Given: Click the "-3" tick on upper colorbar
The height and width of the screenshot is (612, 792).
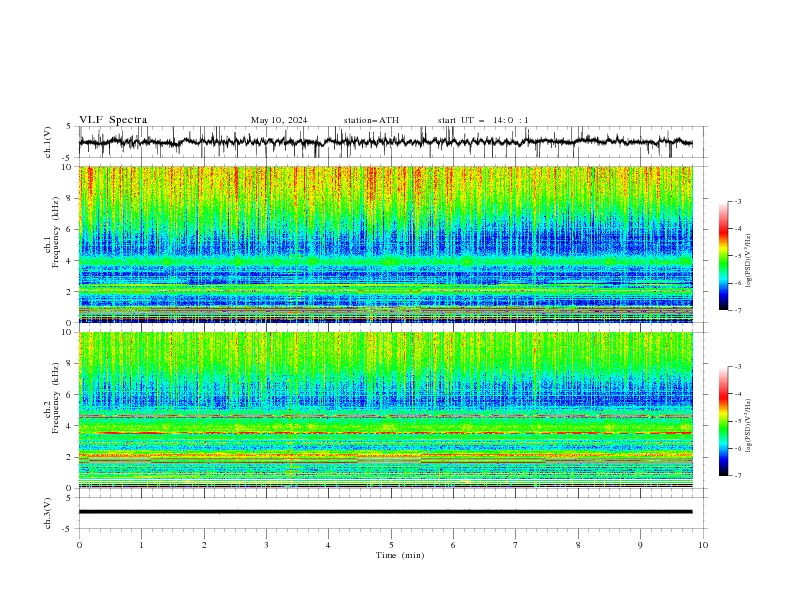Looking at the screenshot, I should 738,201.
